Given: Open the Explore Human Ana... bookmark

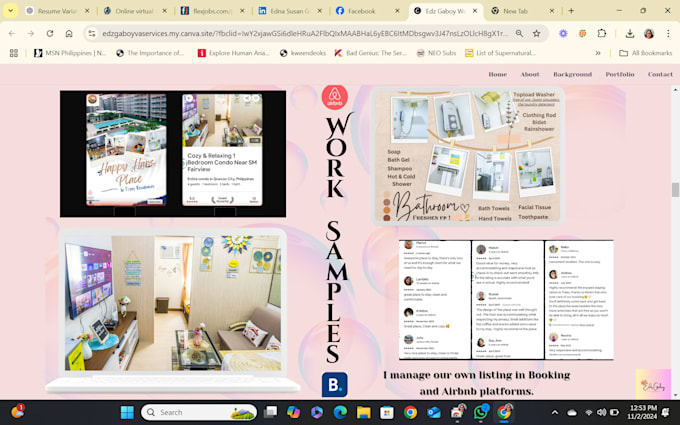Looking at the screenshot, I should click(x=233, y=53).
